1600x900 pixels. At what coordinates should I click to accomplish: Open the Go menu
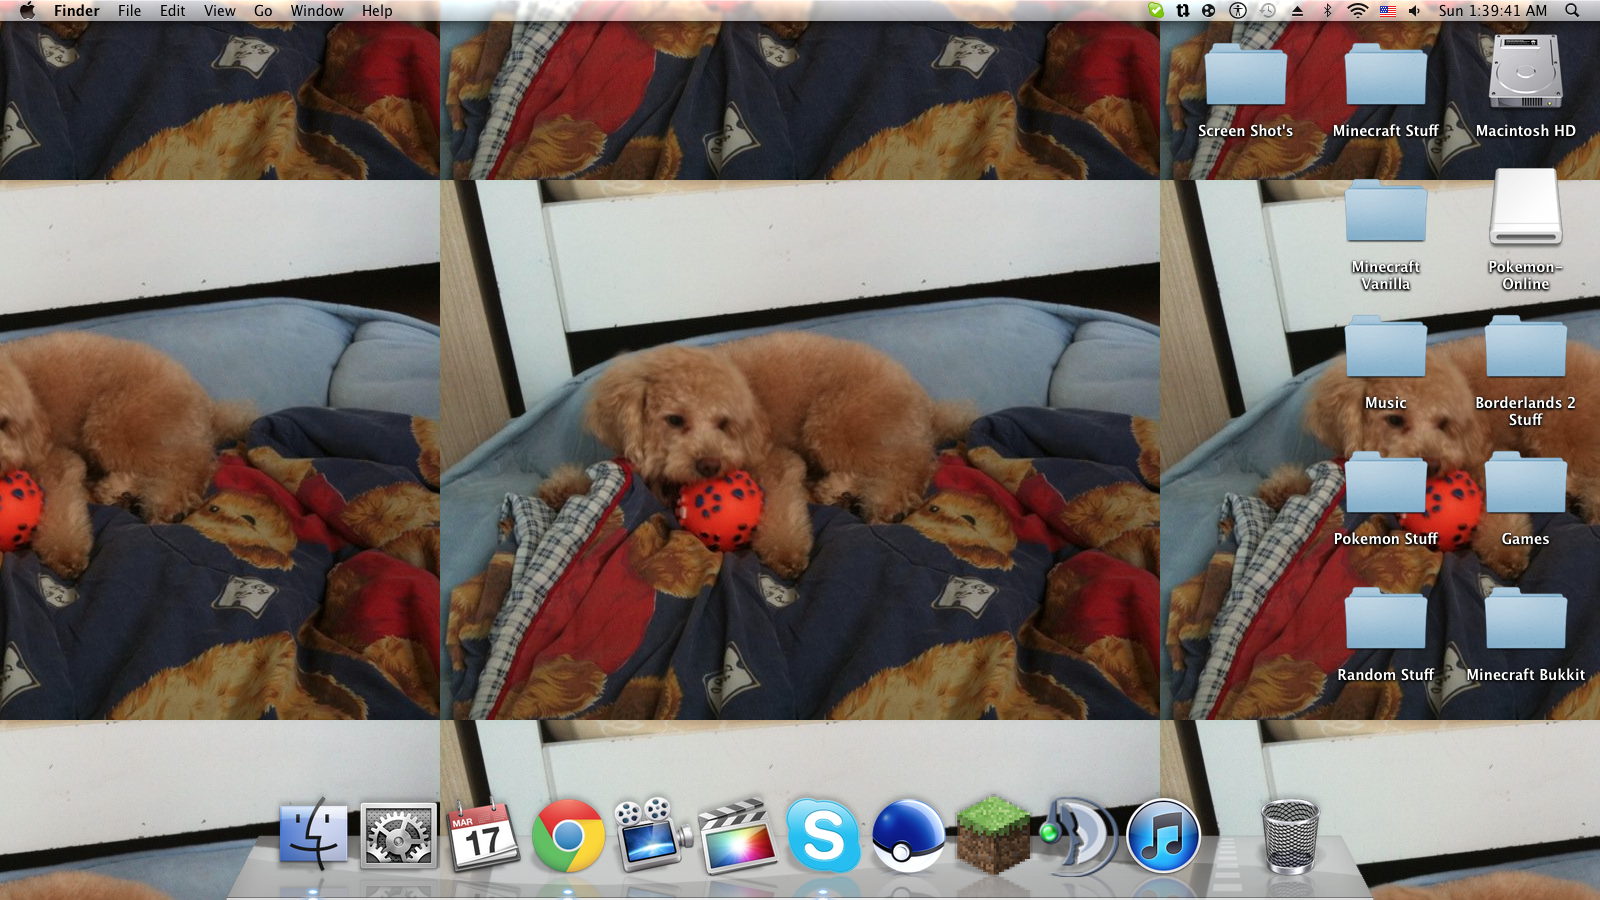coord(263,10)
